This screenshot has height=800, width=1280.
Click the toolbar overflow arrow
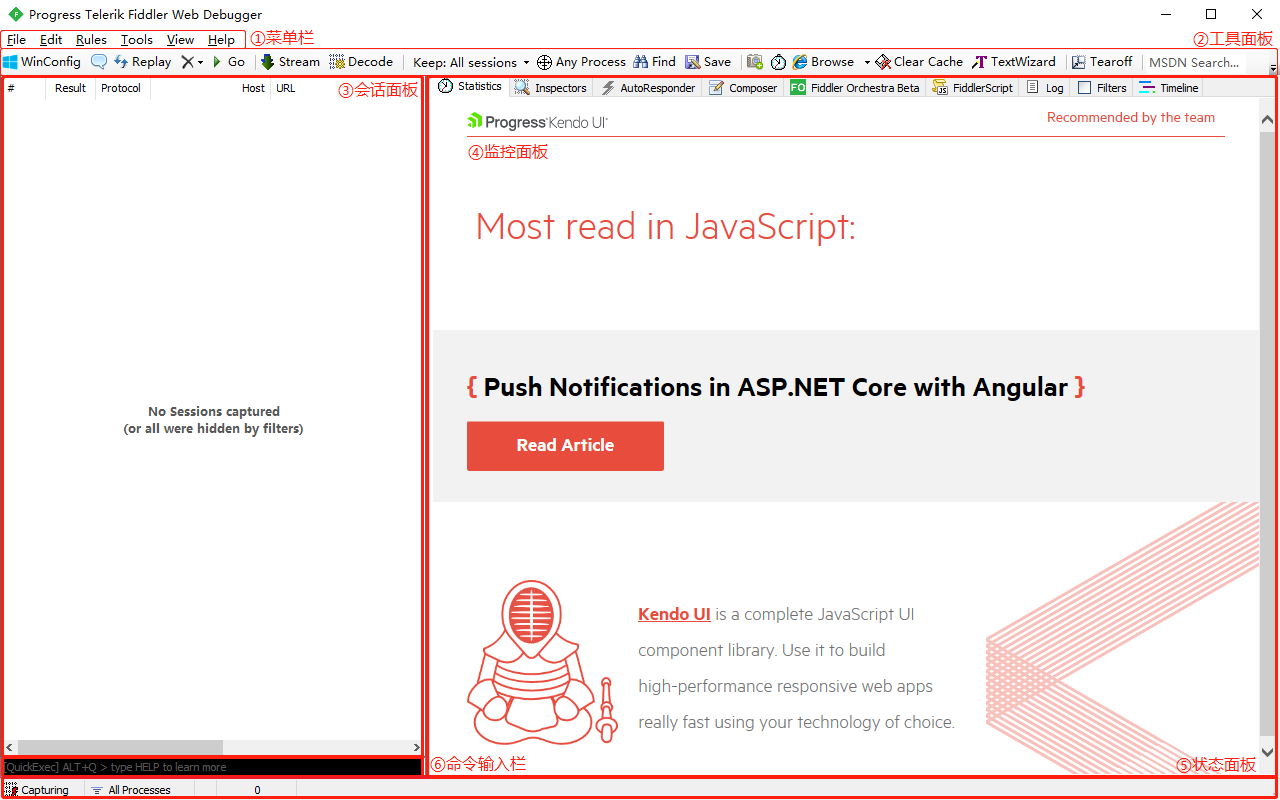[x=1273, y=68]
